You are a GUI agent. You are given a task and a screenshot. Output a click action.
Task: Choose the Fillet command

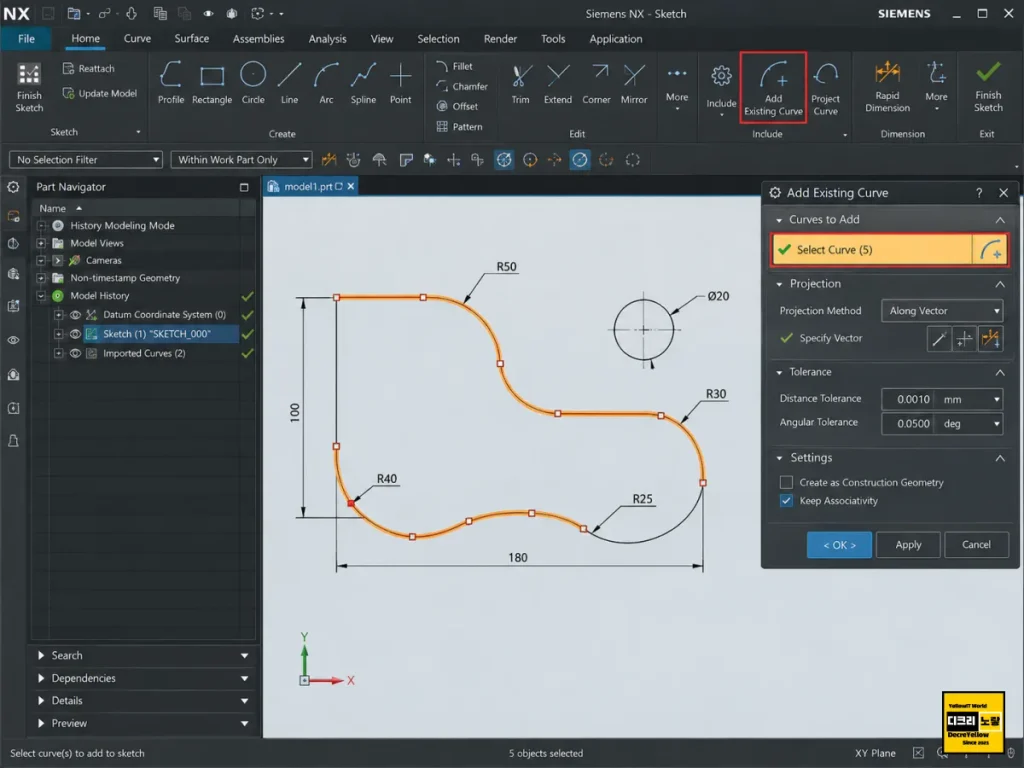coord(455,66)
